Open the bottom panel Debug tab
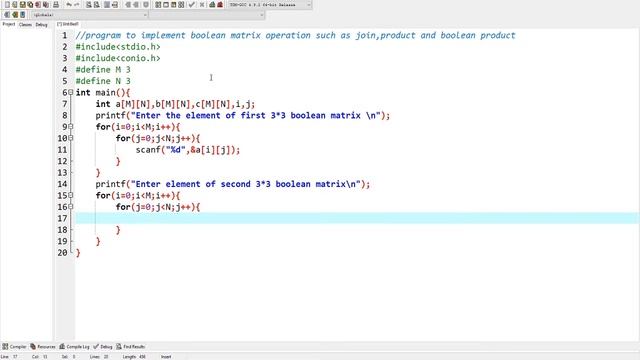This screenshot has width=640, height=360. (103, 347)
